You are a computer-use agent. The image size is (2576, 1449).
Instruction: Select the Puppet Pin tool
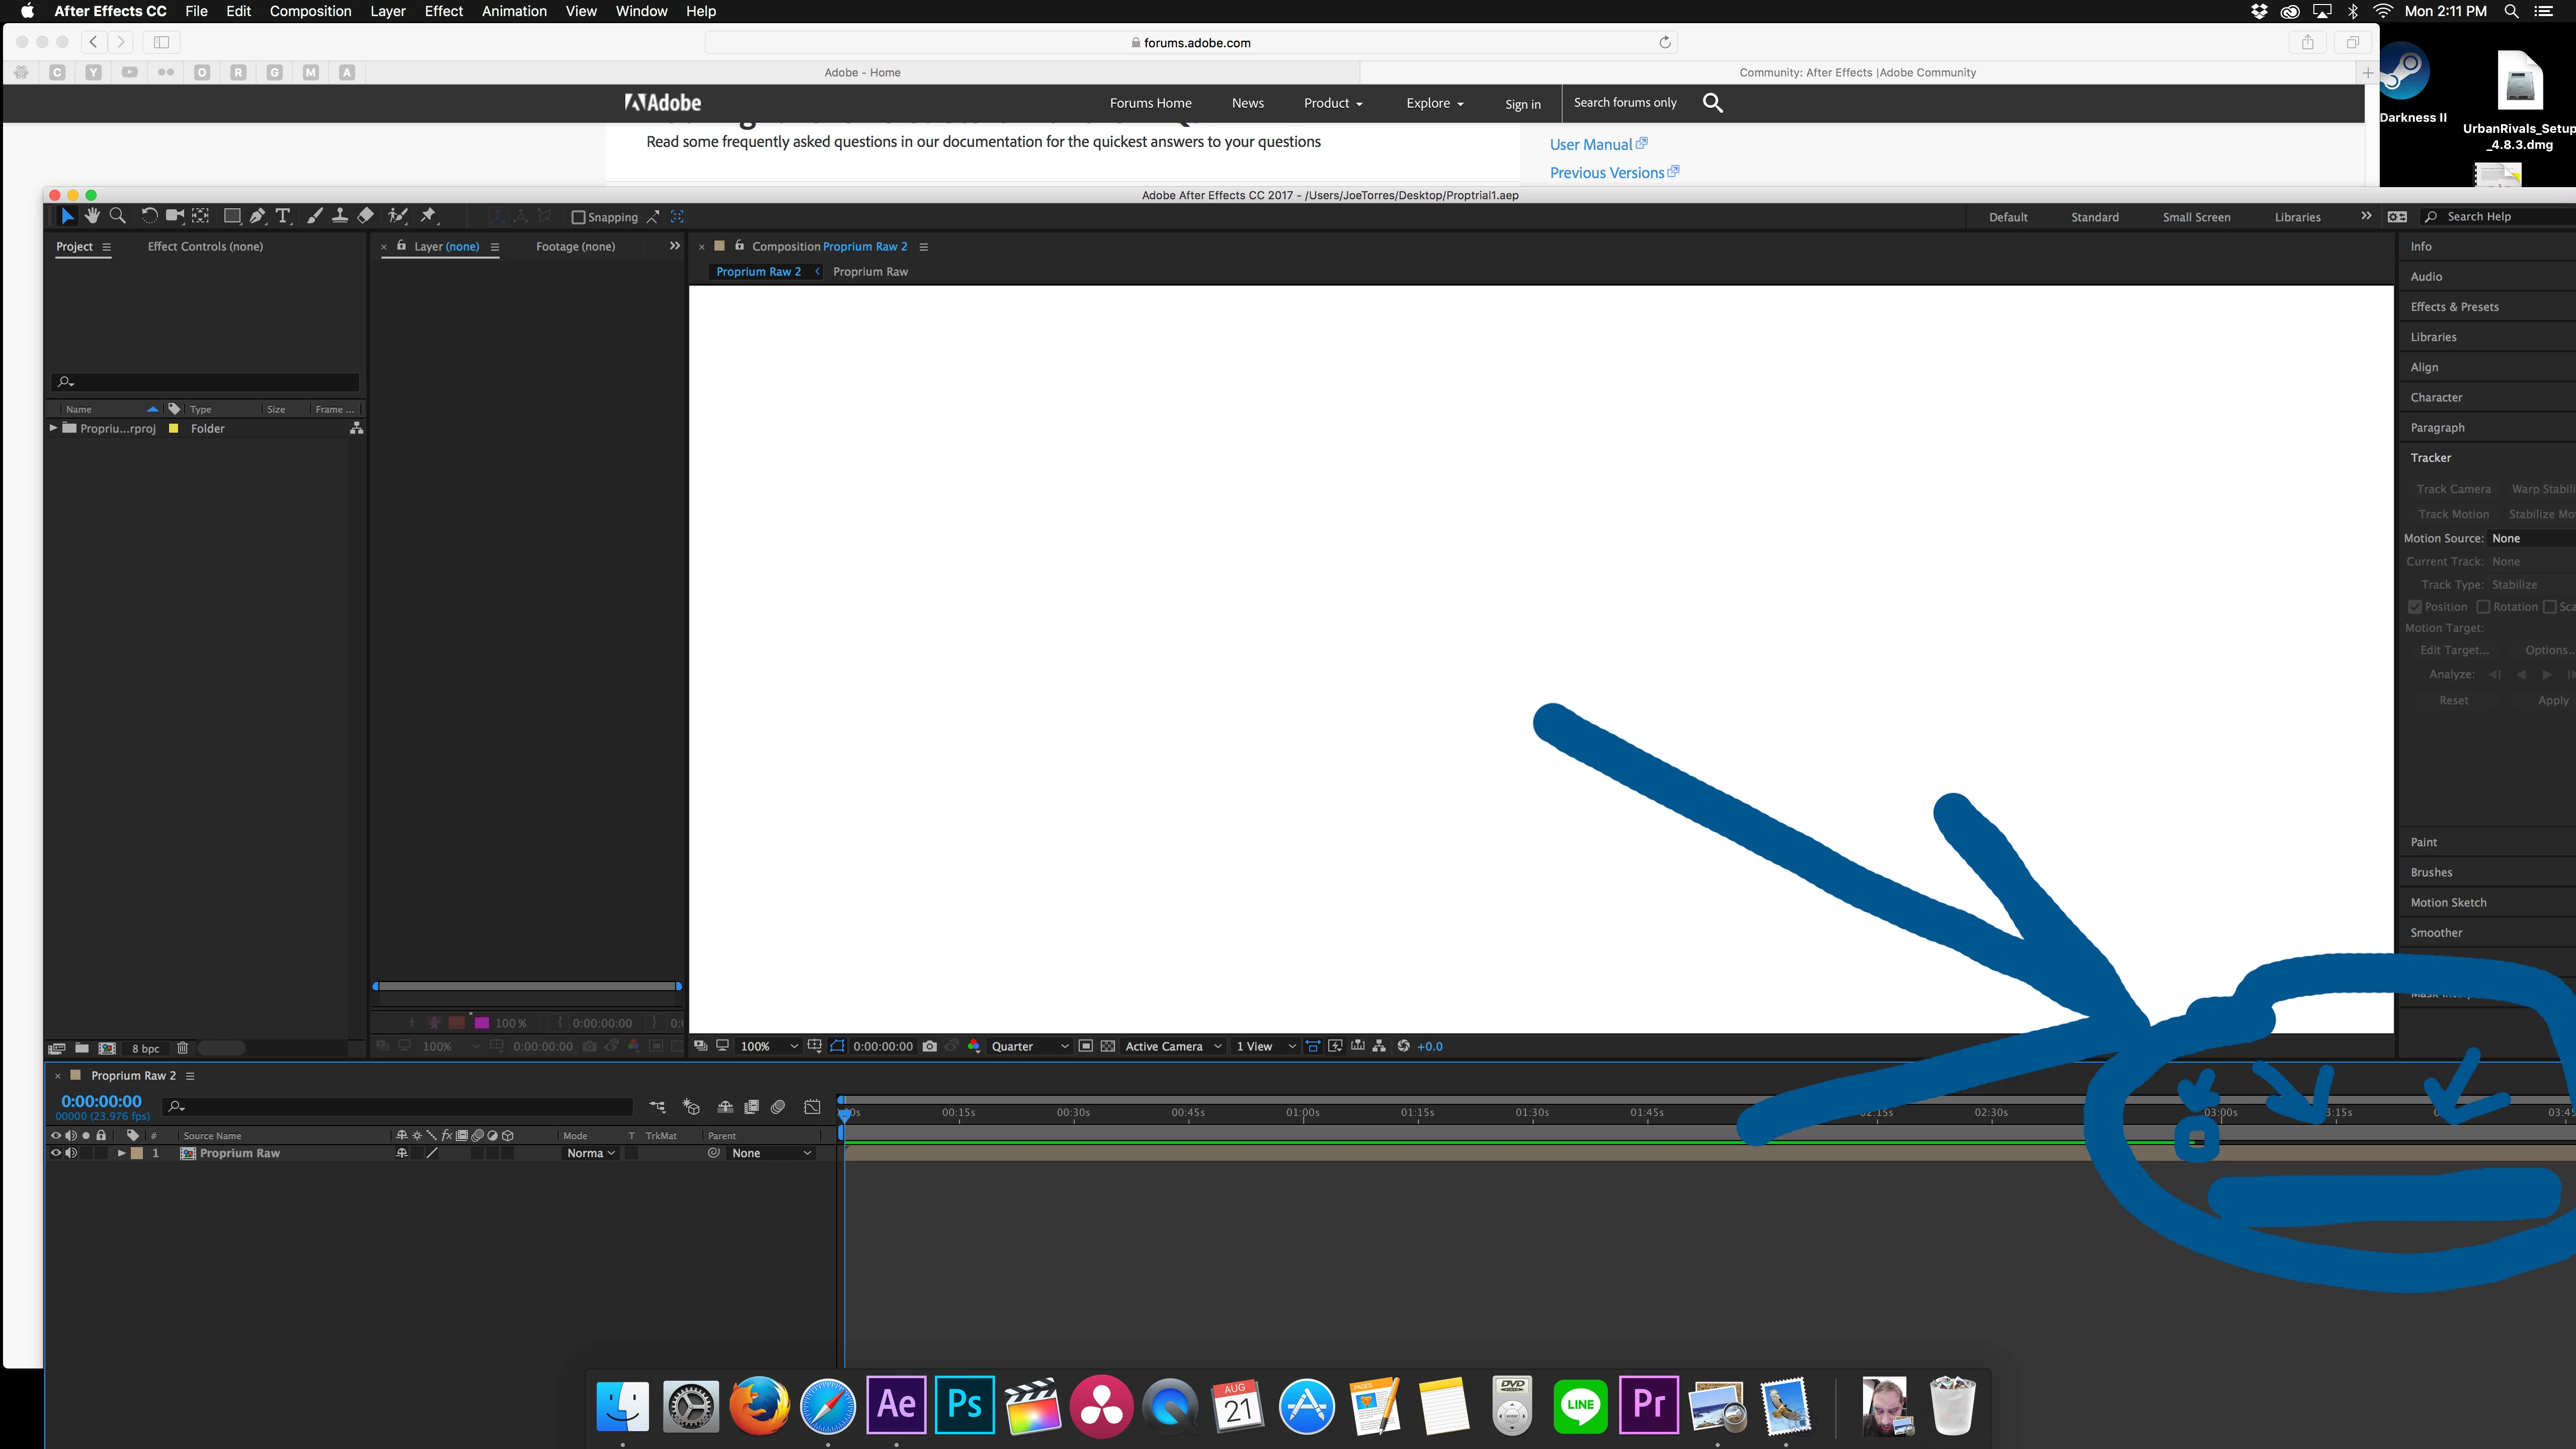(x=429, y=216)
